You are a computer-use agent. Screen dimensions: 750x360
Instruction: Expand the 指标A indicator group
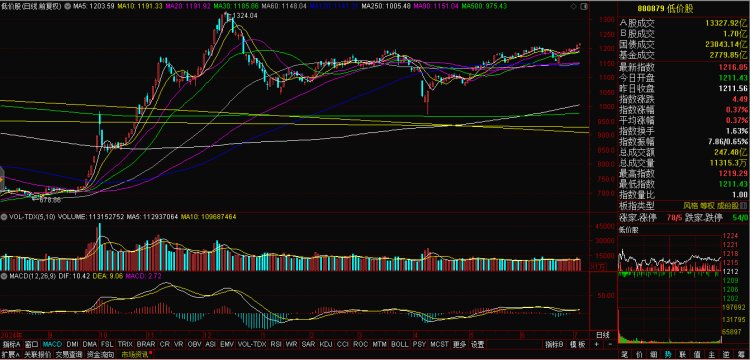[x=11, y=344]
